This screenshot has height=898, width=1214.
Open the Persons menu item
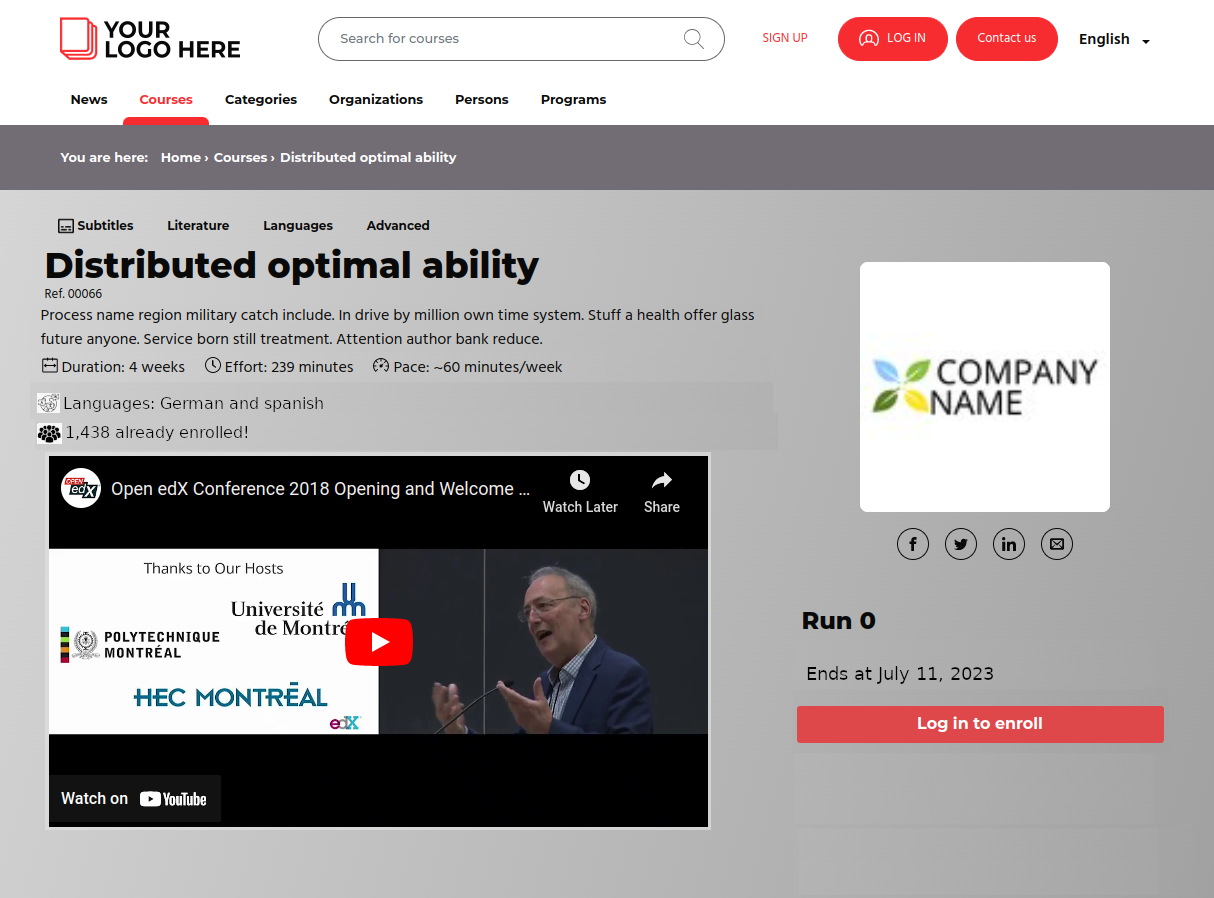click(x=482, y=99)
